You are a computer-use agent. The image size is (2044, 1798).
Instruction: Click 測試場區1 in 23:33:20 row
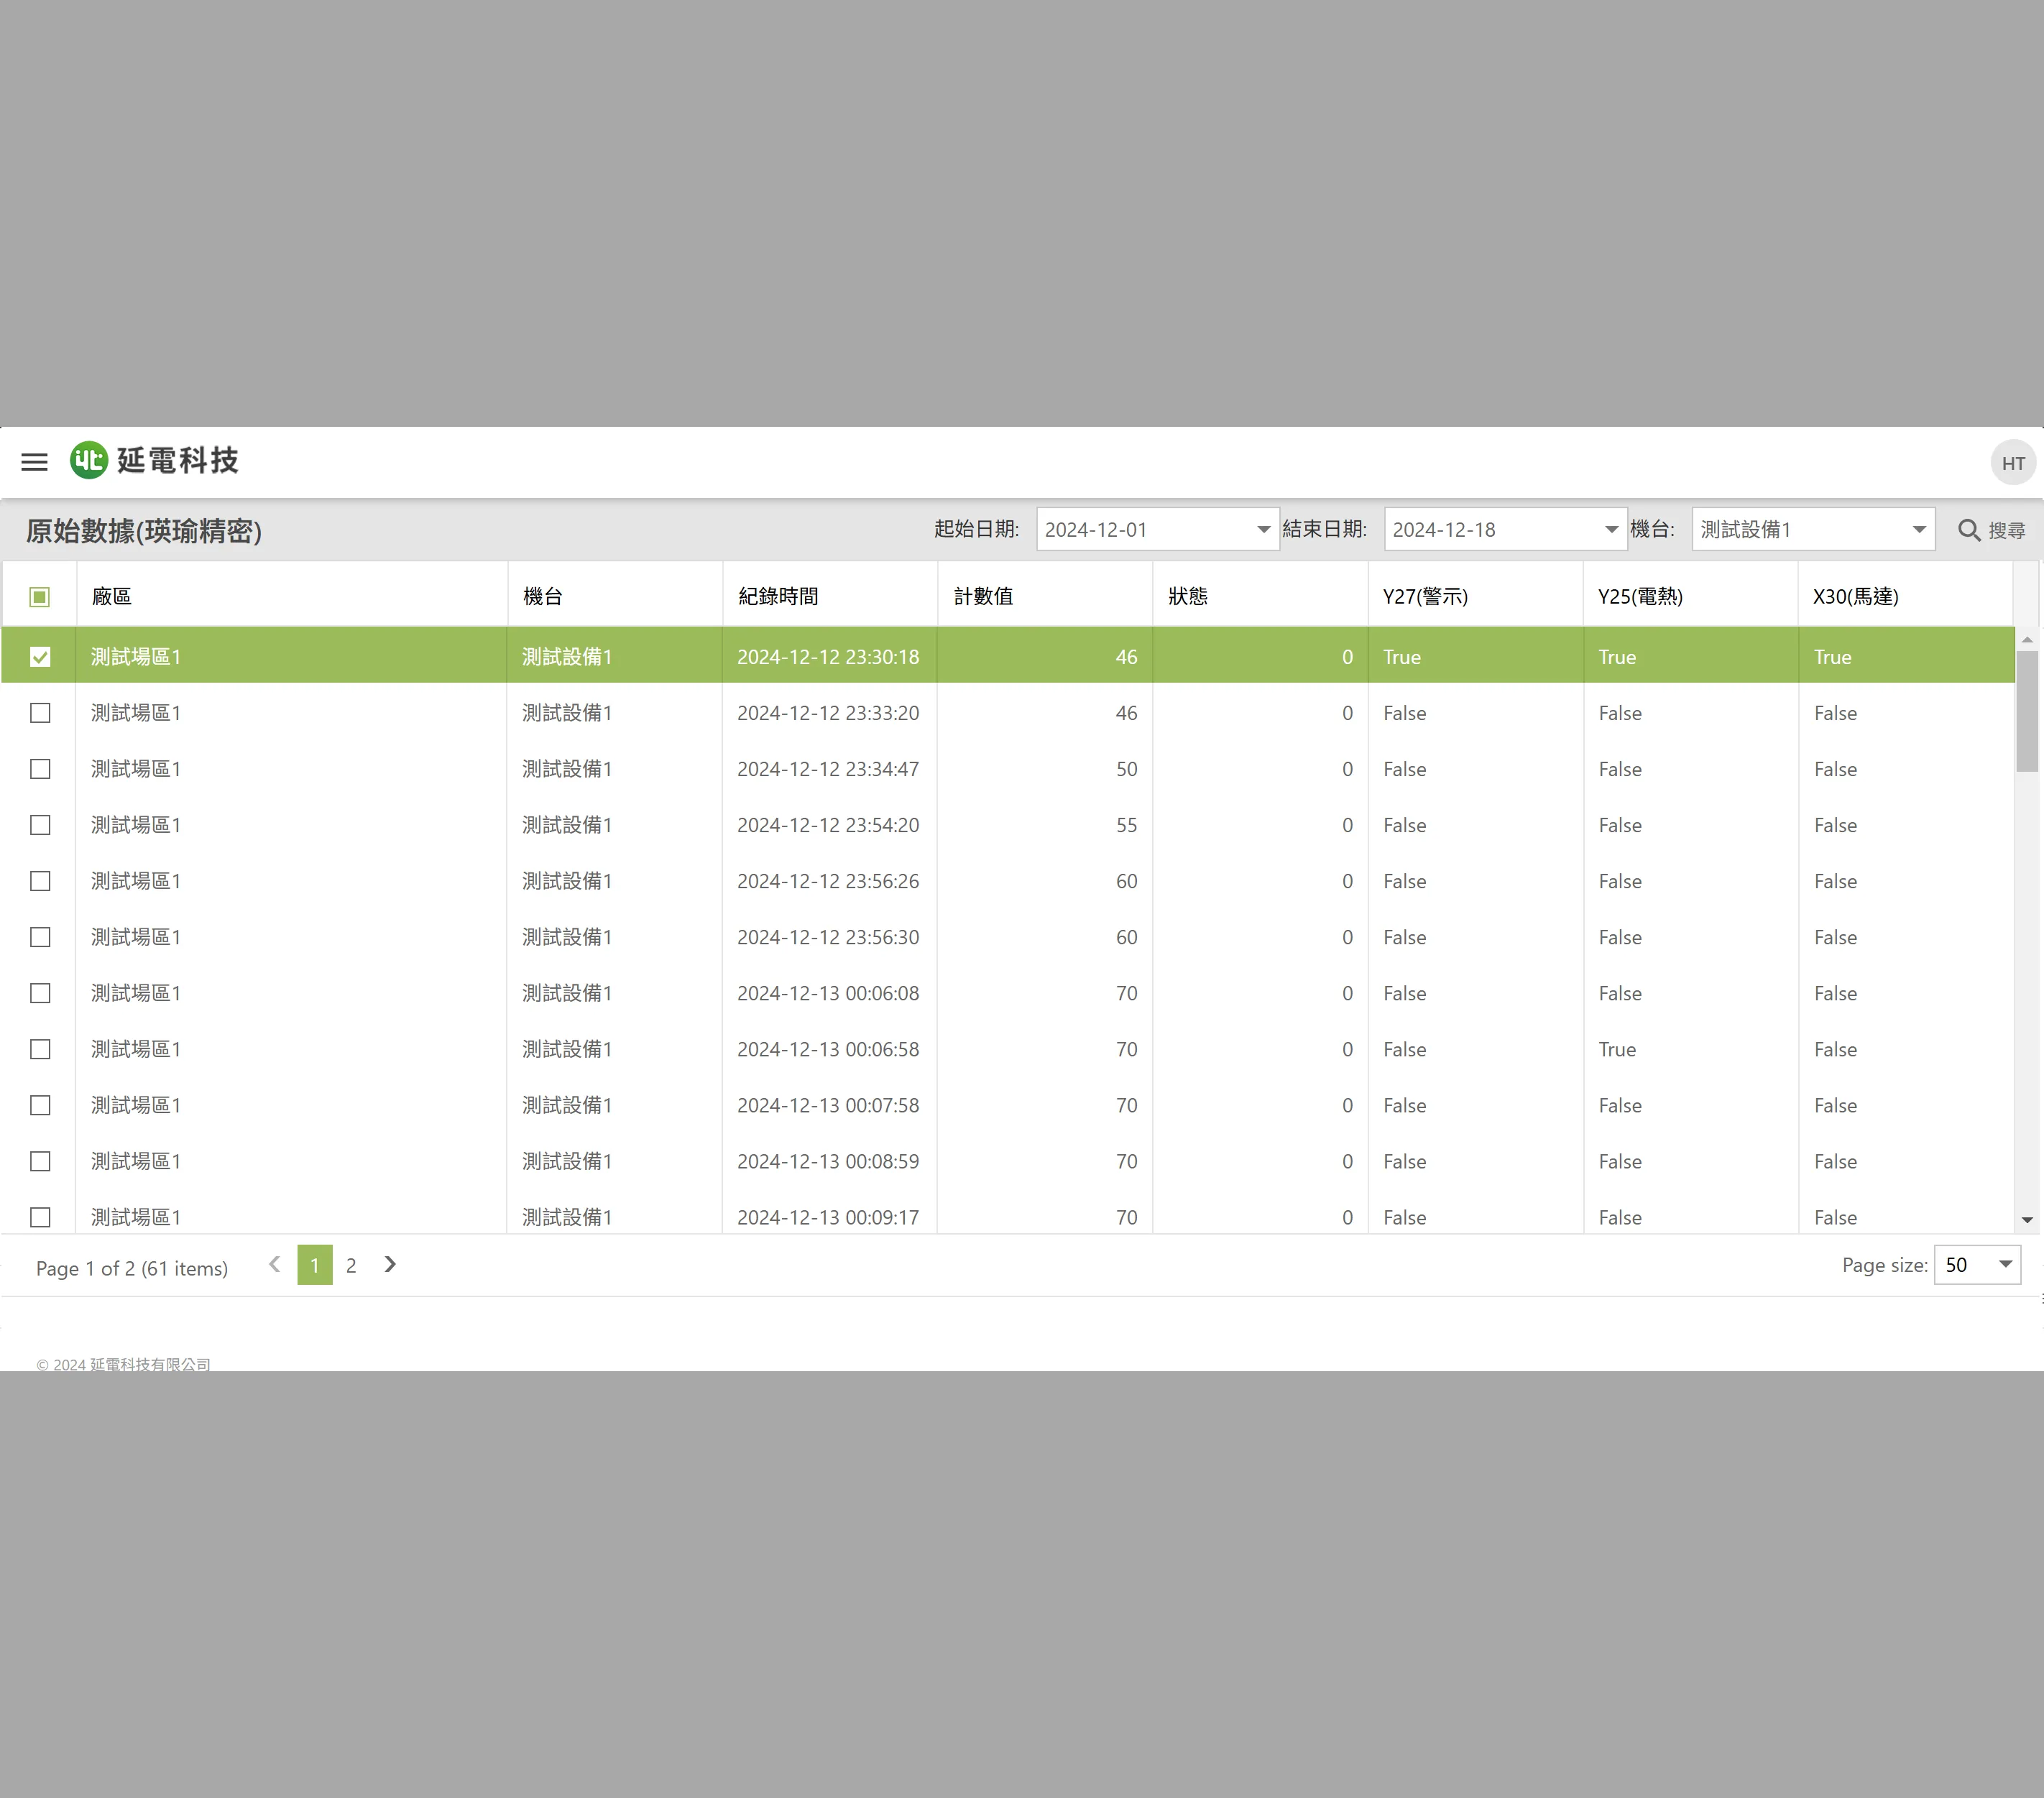[136, 713]
